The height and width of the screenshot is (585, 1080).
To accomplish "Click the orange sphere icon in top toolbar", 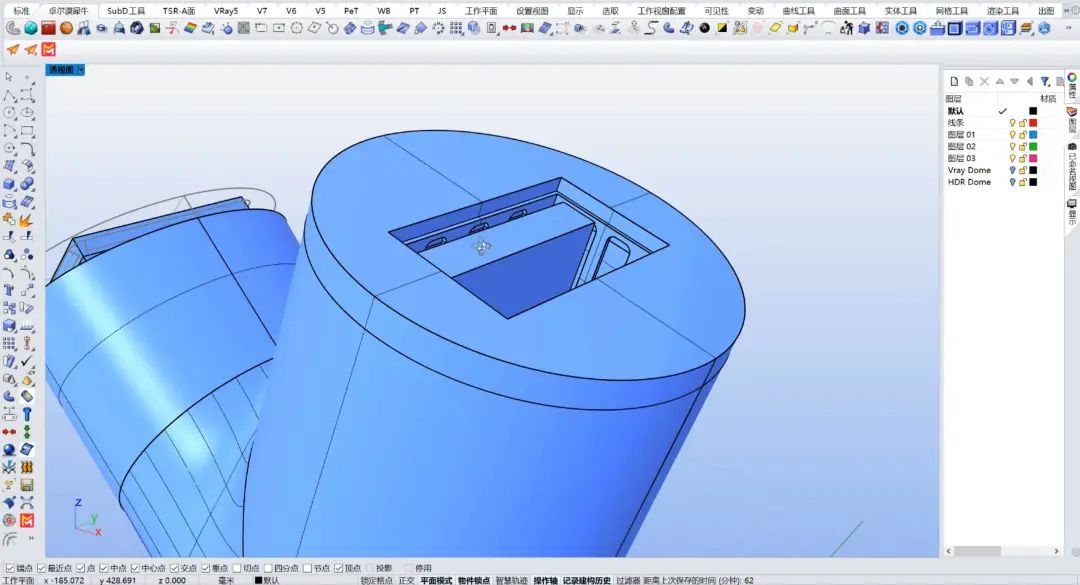I will pos(65,28).
